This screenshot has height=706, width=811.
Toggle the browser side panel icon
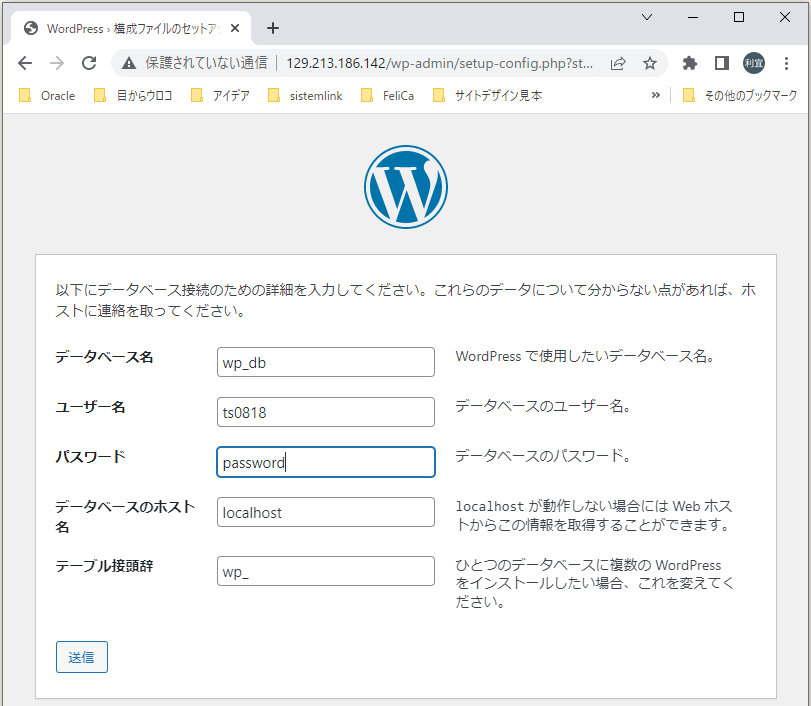click(x=722, y=63)
